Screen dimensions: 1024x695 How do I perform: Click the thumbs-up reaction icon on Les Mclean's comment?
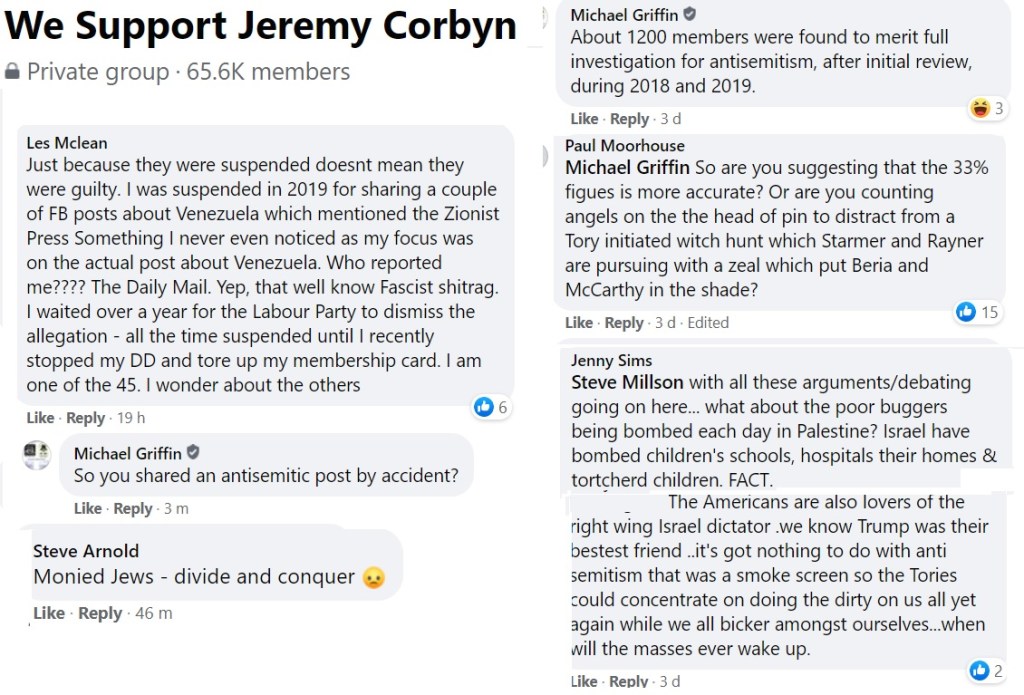pyautogui.click(x=484, y=407)
